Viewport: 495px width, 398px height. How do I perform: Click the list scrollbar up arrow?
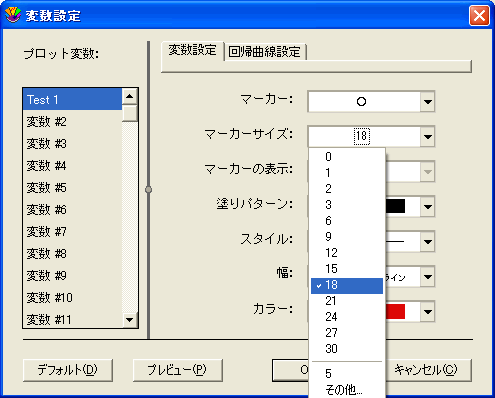130,97
